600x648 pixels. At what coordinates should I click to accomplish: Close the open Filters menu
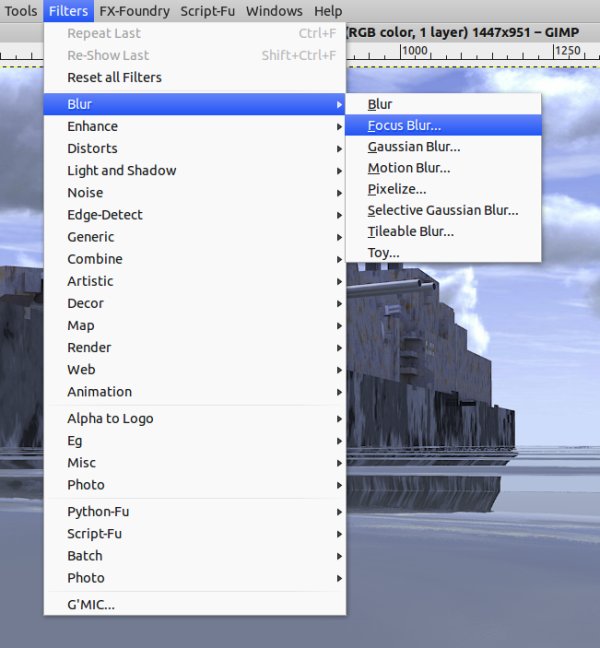point(68,11)
